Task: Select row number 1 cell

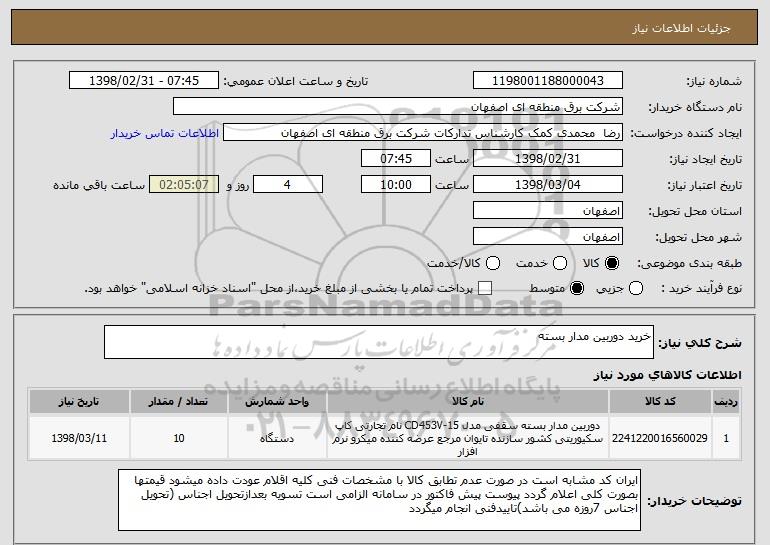Action: [x=726, y=438]
